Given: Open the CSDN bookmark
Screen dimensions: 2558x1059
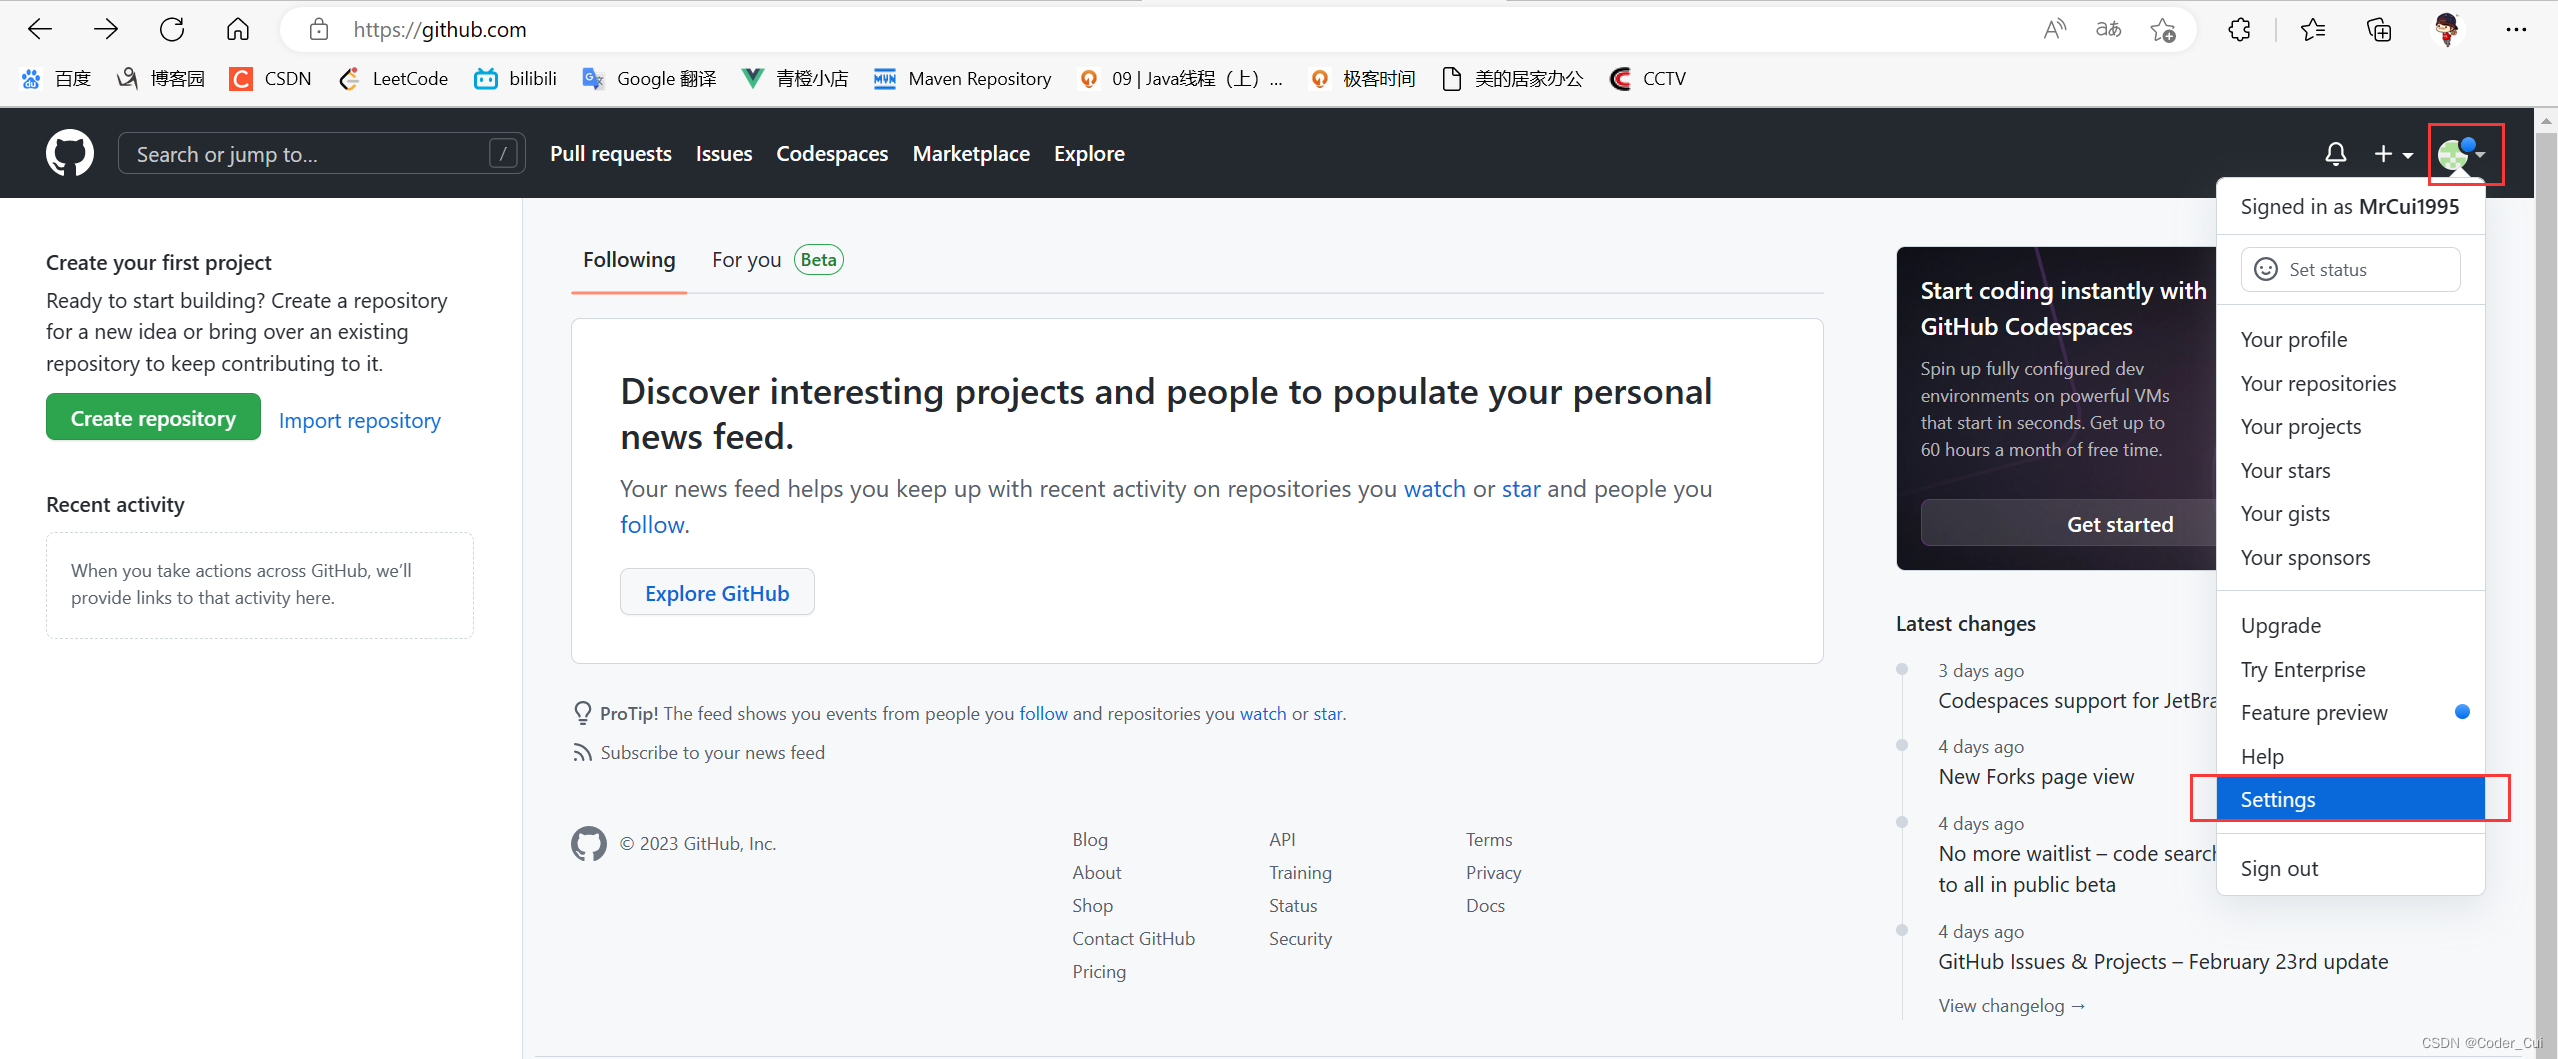Looking at the screenshot, I should pos(271,78).
